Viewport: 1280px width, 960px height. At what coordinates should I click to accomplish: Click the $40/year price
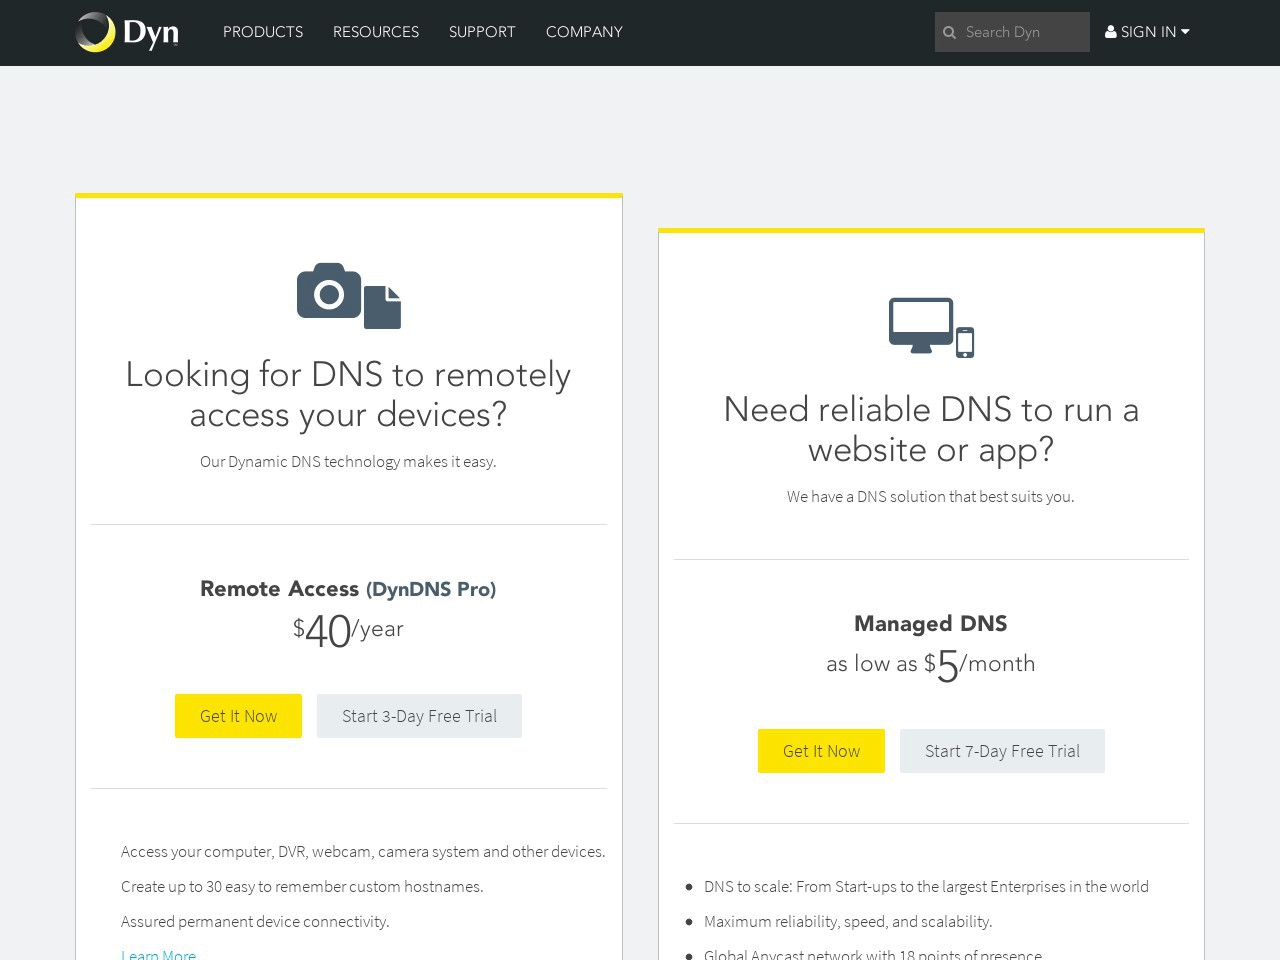pyautogui.click(x=348, y=631)
